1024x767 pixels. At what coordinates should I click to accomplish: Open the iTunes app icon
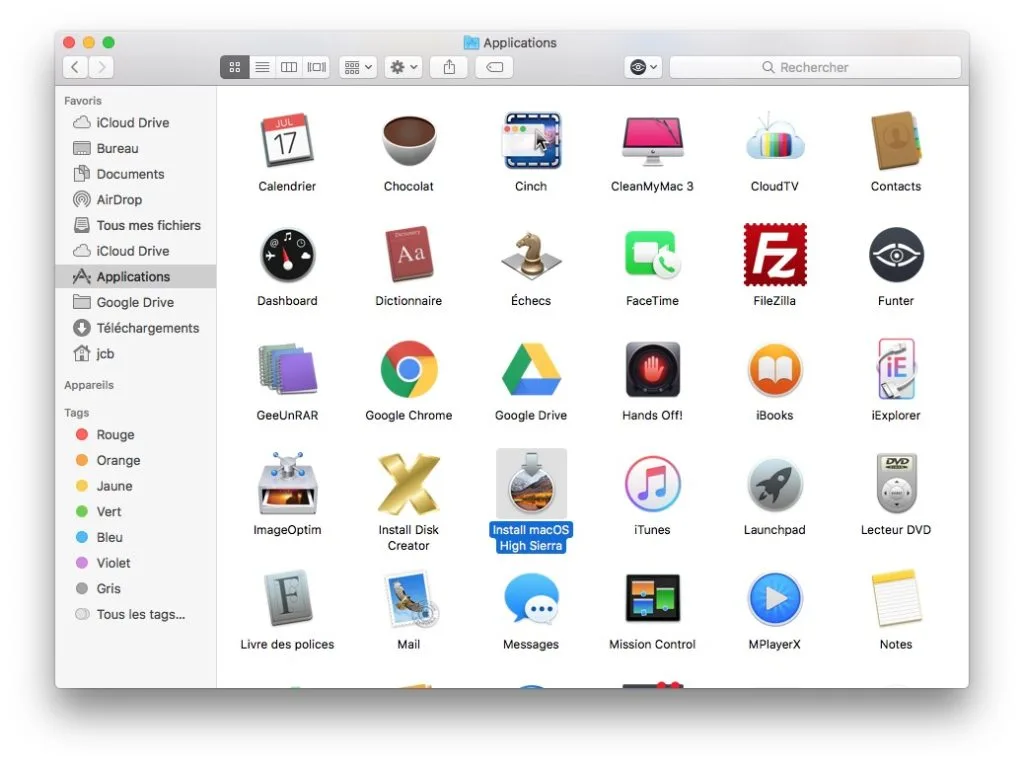pyautogui.click(x=652, y=484)
